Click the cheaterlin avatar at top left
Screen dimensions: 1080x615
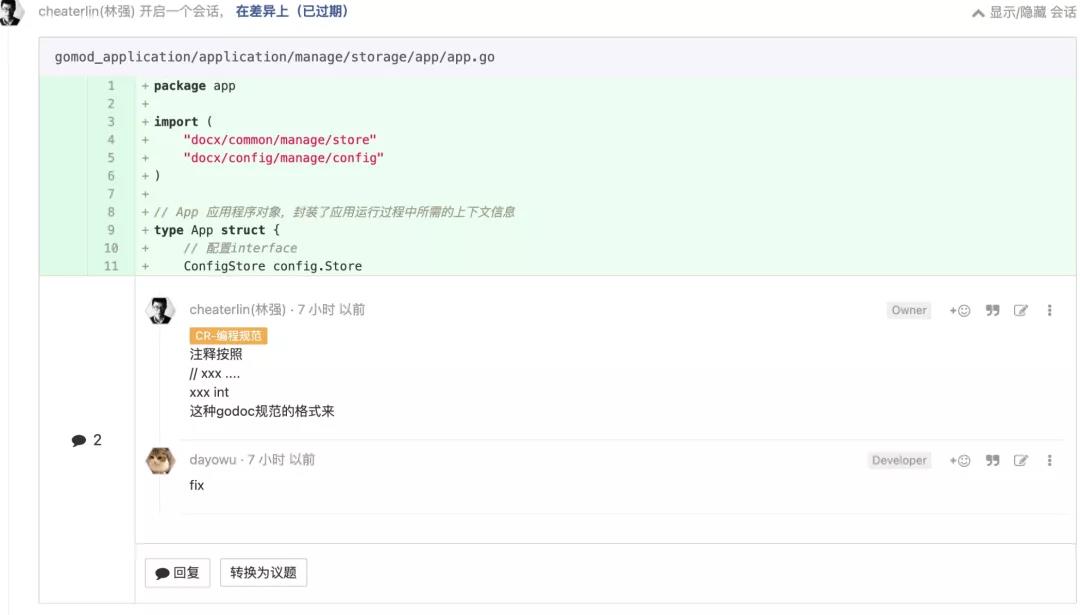tap(11, 12)
